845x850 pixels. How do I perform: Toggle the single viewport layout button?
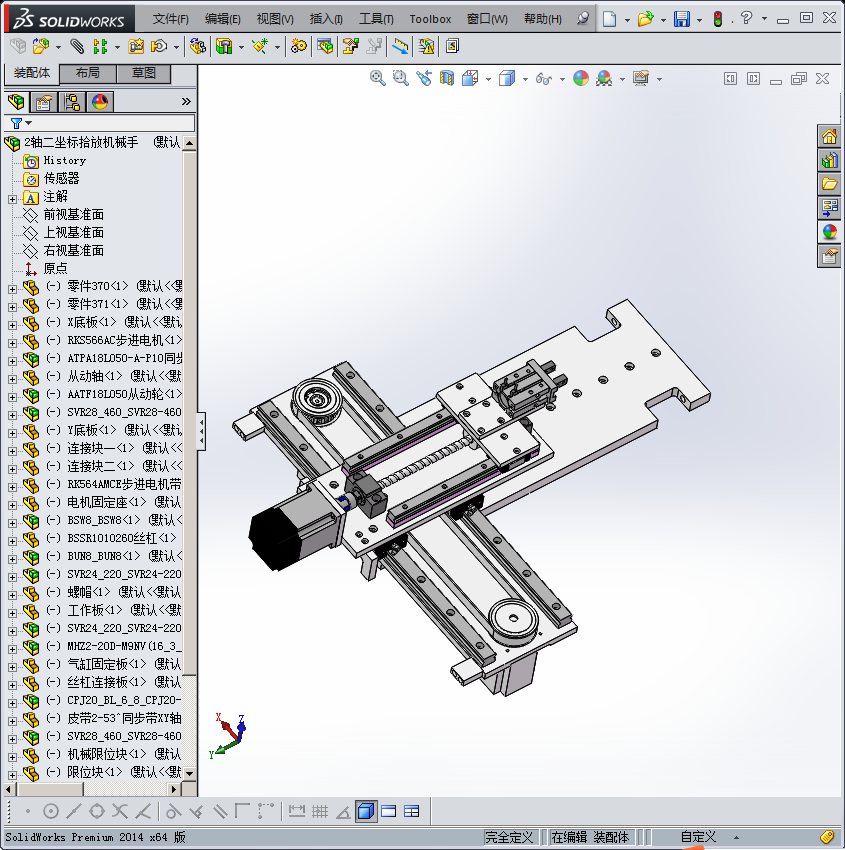389,812
